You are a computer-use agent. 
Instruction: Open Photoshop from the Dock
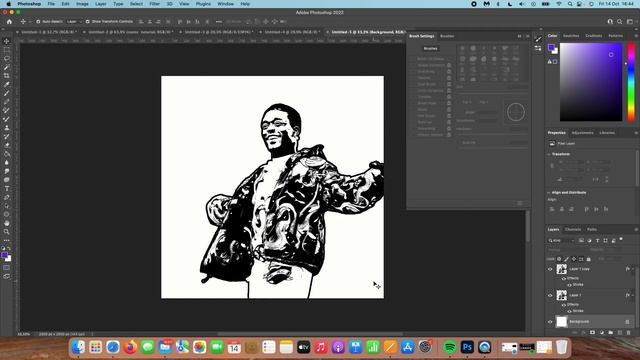tap(467, 347)
